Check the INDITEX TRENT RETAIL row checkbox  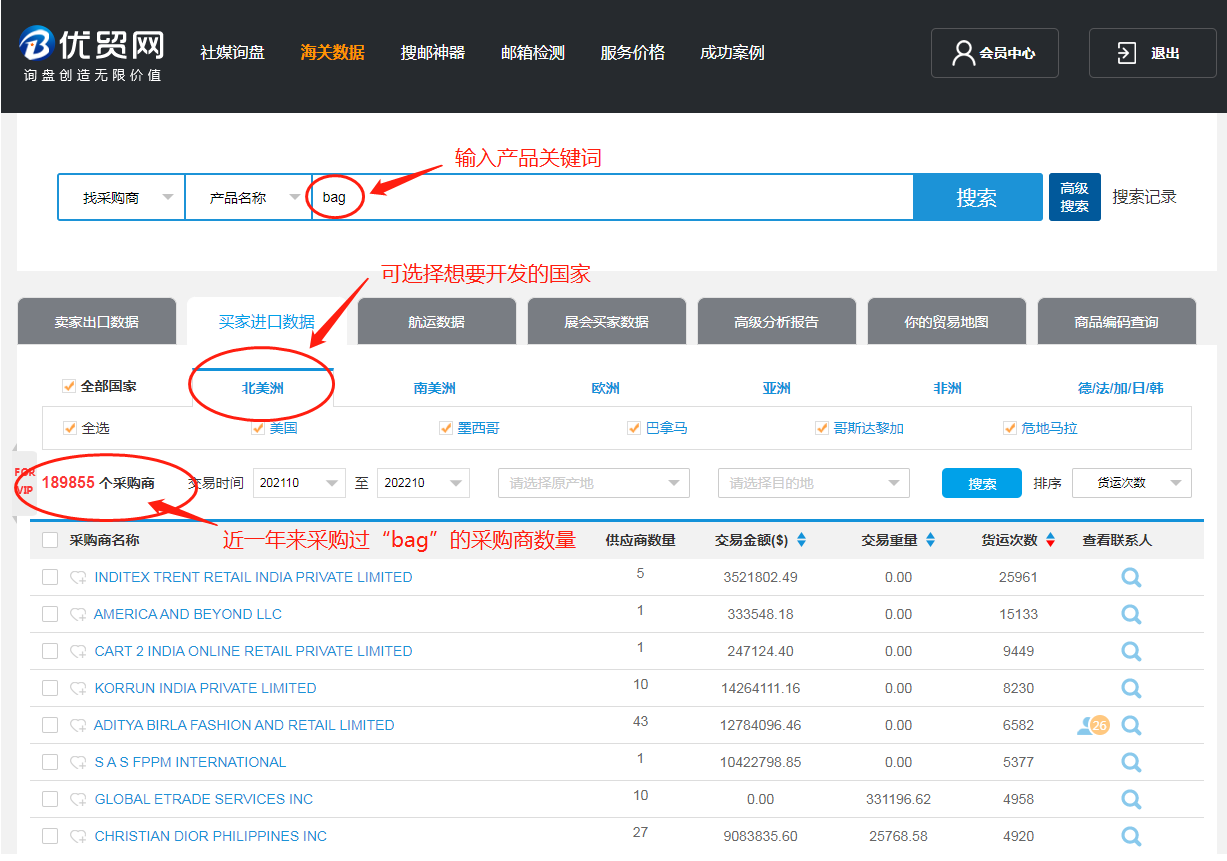[50, 577]
